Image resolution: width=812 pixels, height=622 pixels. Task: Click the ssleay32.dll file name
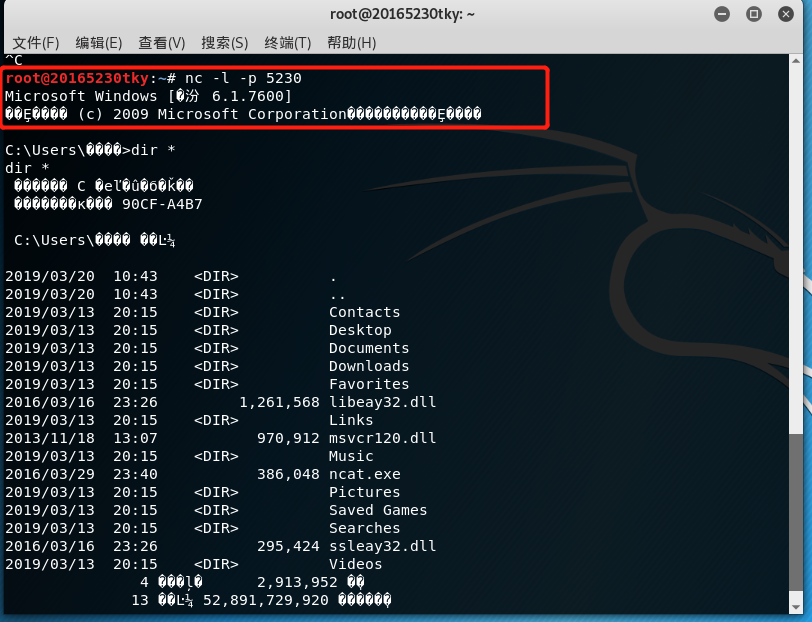[383, 546]
